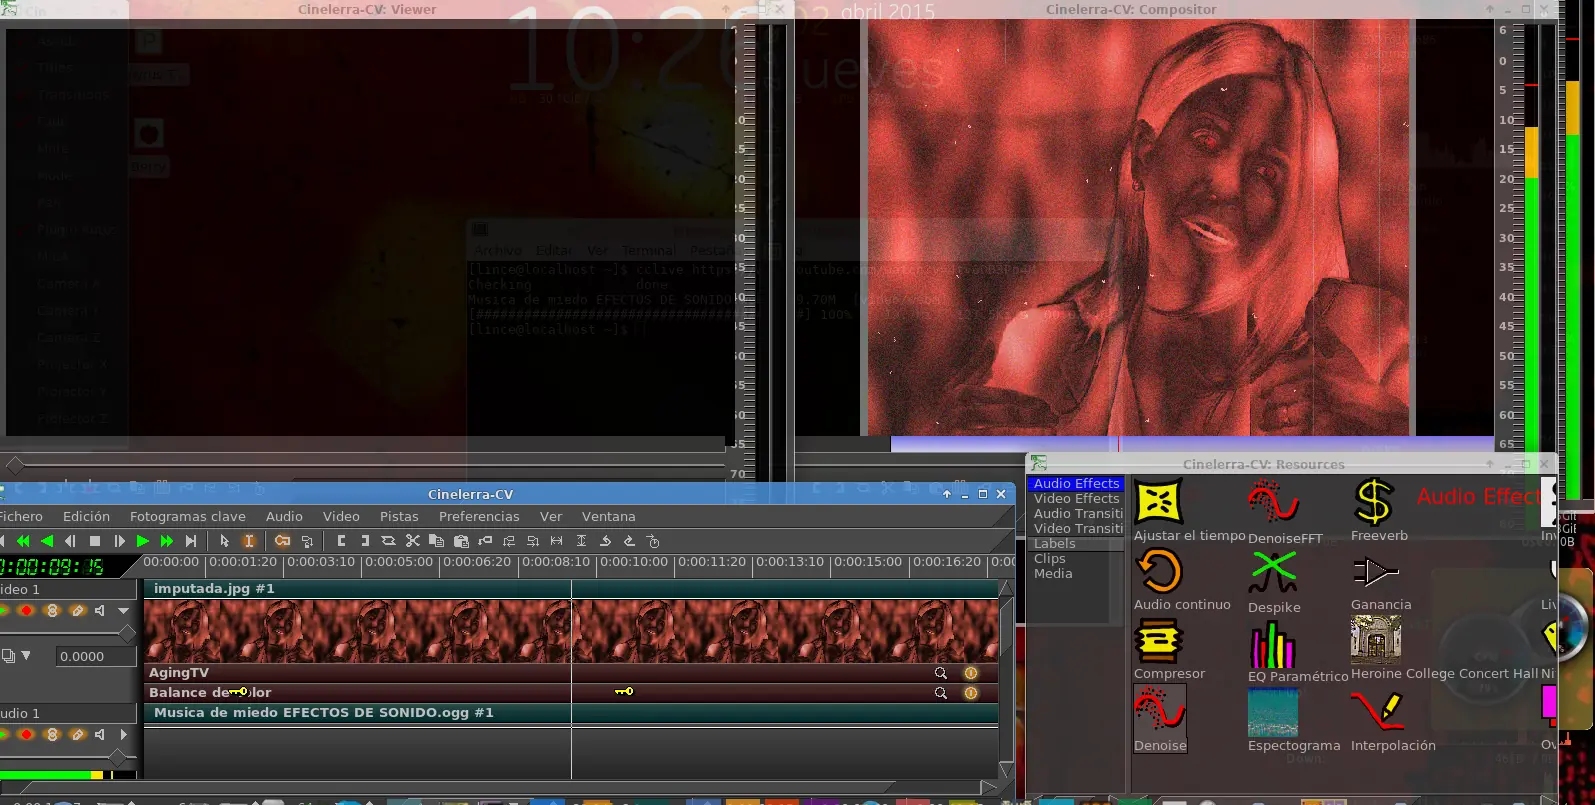Image resolution: width=1595 pixels, height=805 pixels.
Task: Select the I-beam cut-and-paste editing mode
Action: coord(249,541)
